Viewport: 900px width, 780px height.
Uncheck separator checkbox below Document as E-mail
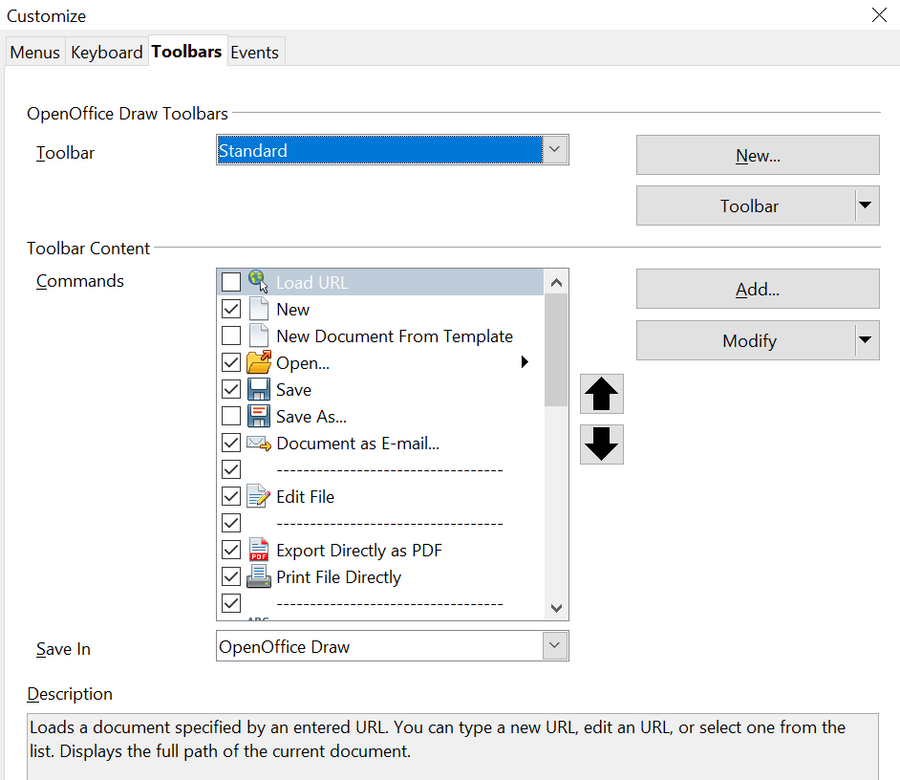[x=231, y=469]
